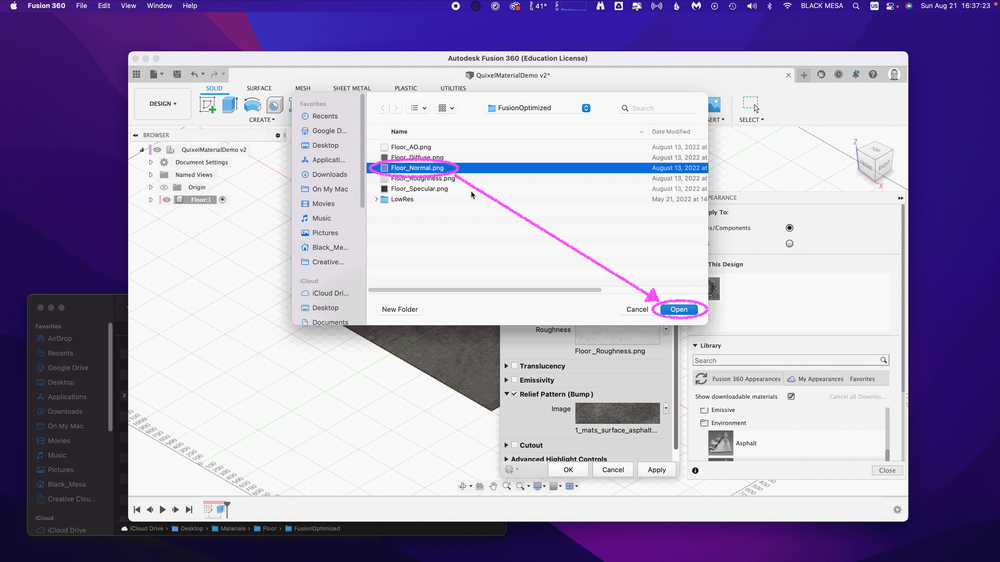The height and width of the screenshot is (562, 1000).
Task: Expand Advanced Highlight Controls section
Action: pos(507,459)
